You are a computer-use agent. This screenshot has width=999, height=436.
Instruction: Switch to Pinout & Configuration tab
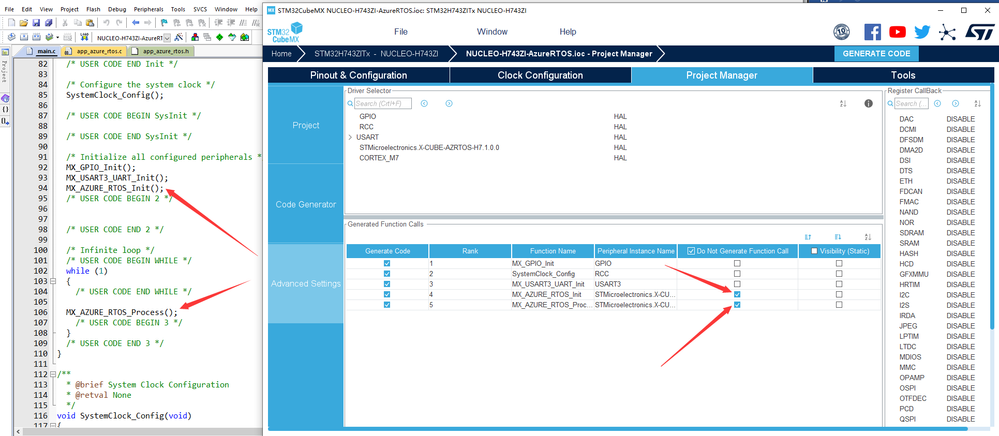coord(358,75)
